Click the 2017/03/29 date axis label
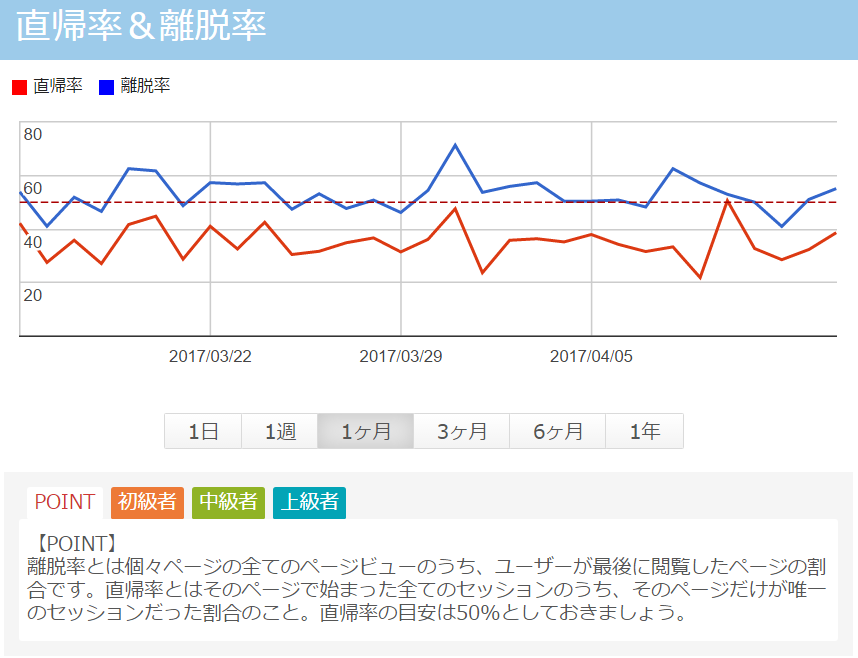Viewport: 858px width, 658px height. click(401, 357)
